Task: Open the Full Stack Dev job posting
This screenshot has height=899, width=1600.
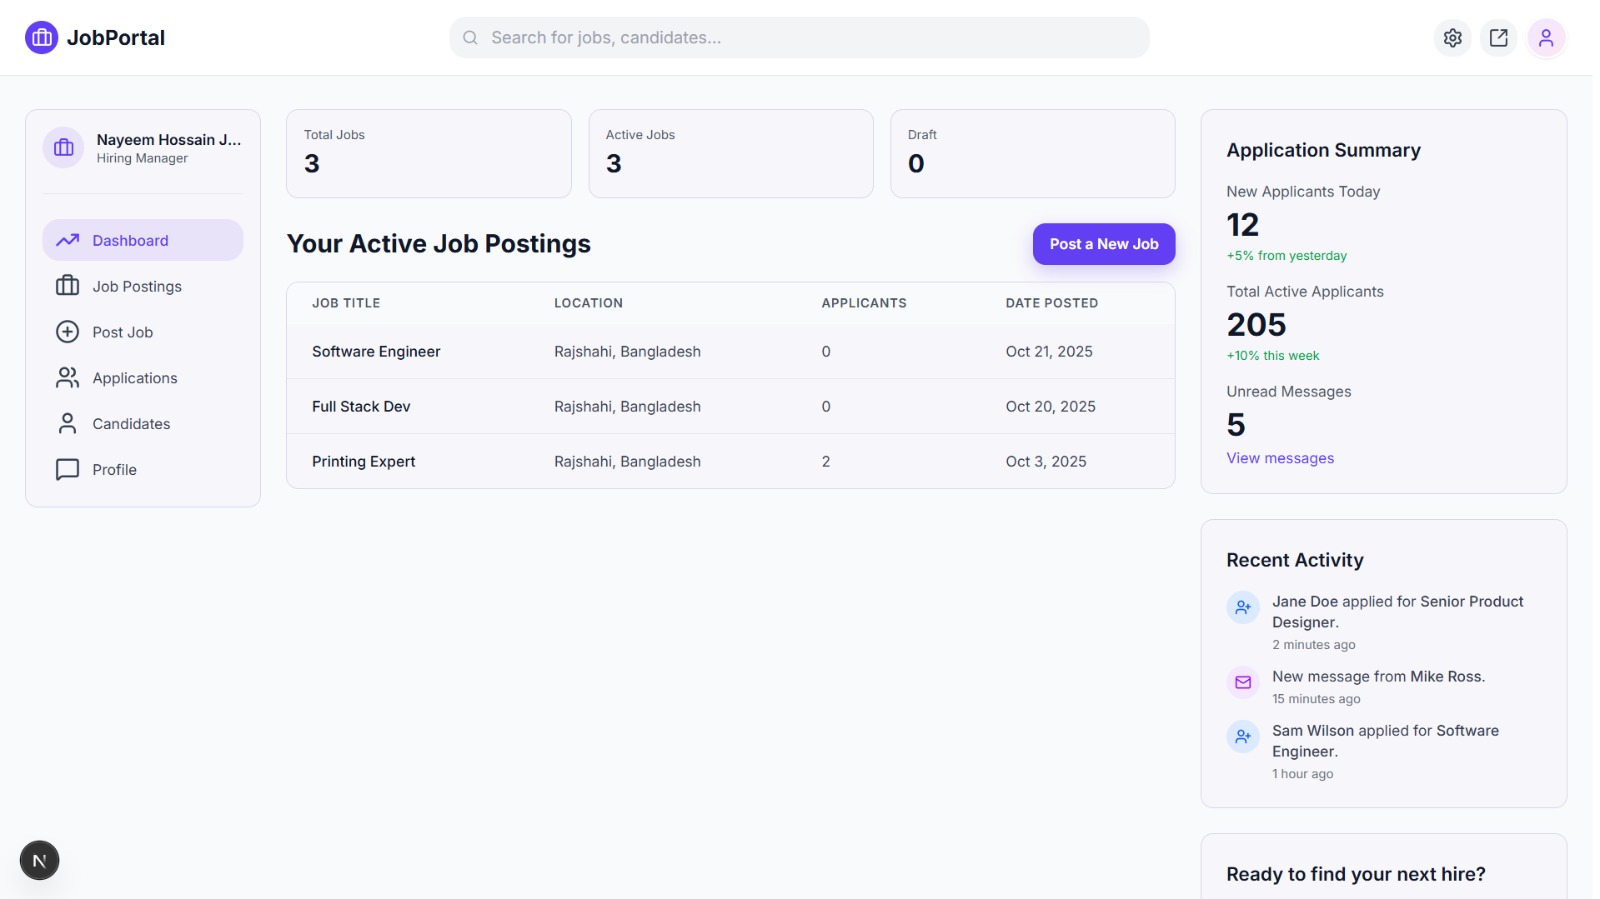Action: click(361, 406)
